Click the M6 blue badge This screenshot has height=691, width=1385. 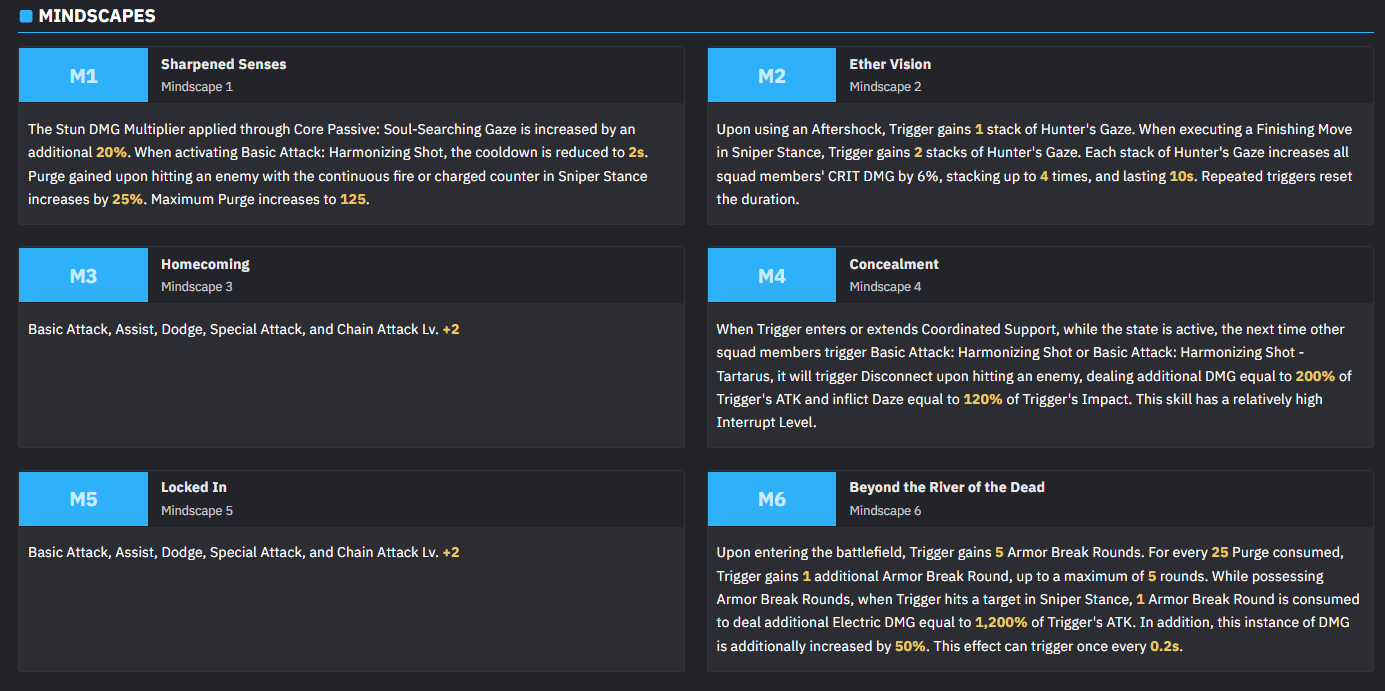pos(772,499)
